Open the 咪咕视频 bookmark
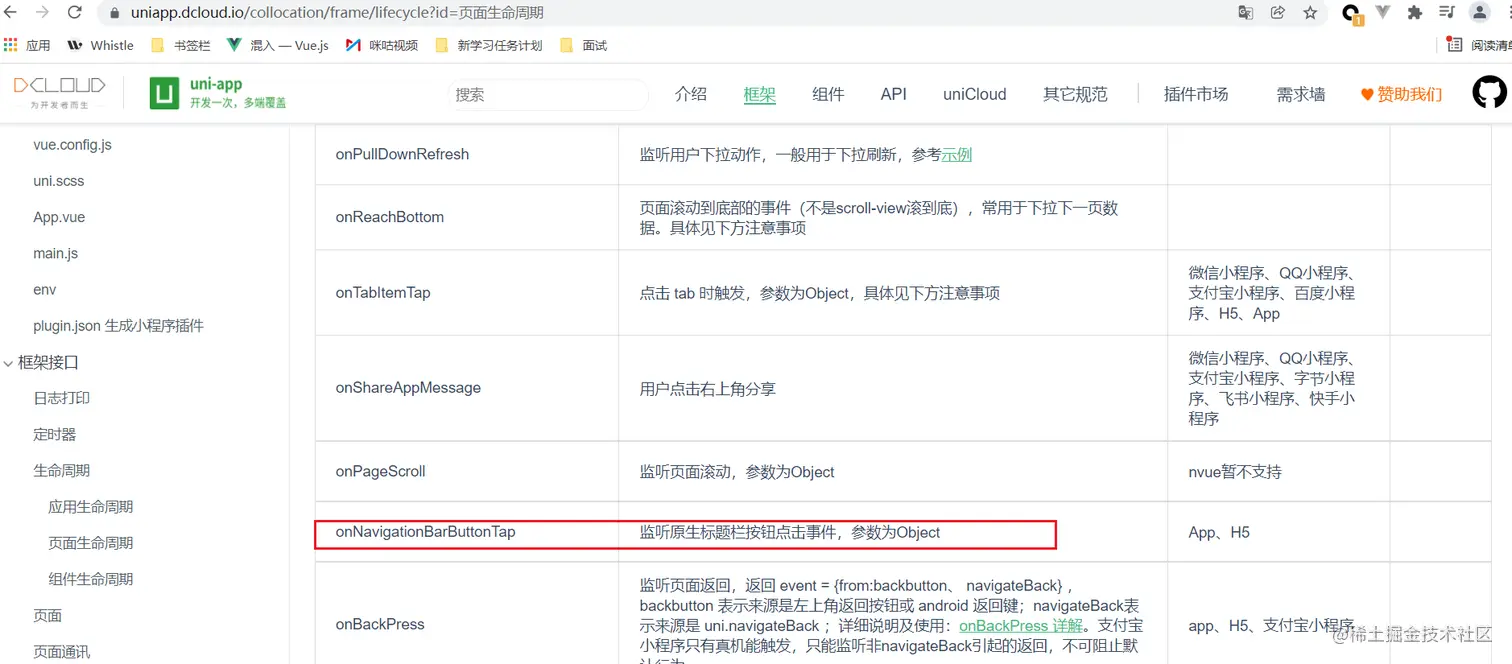Screen dimensions: 1512x664 (382, 45)
